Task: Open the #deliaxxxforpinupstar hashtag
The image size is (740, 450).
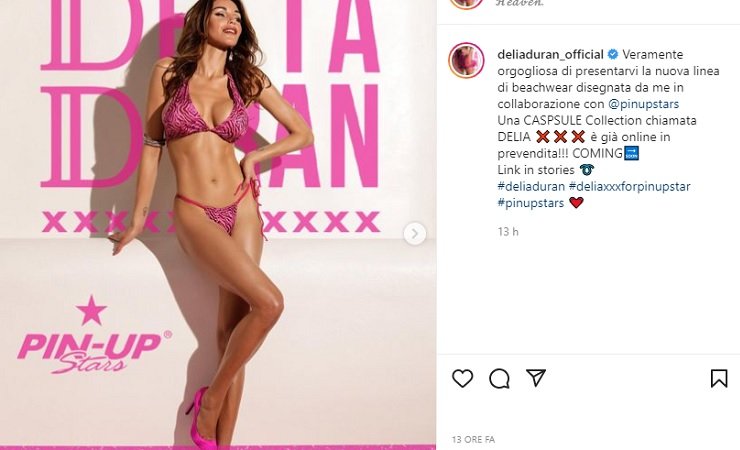Action: [x=630, y=186]
